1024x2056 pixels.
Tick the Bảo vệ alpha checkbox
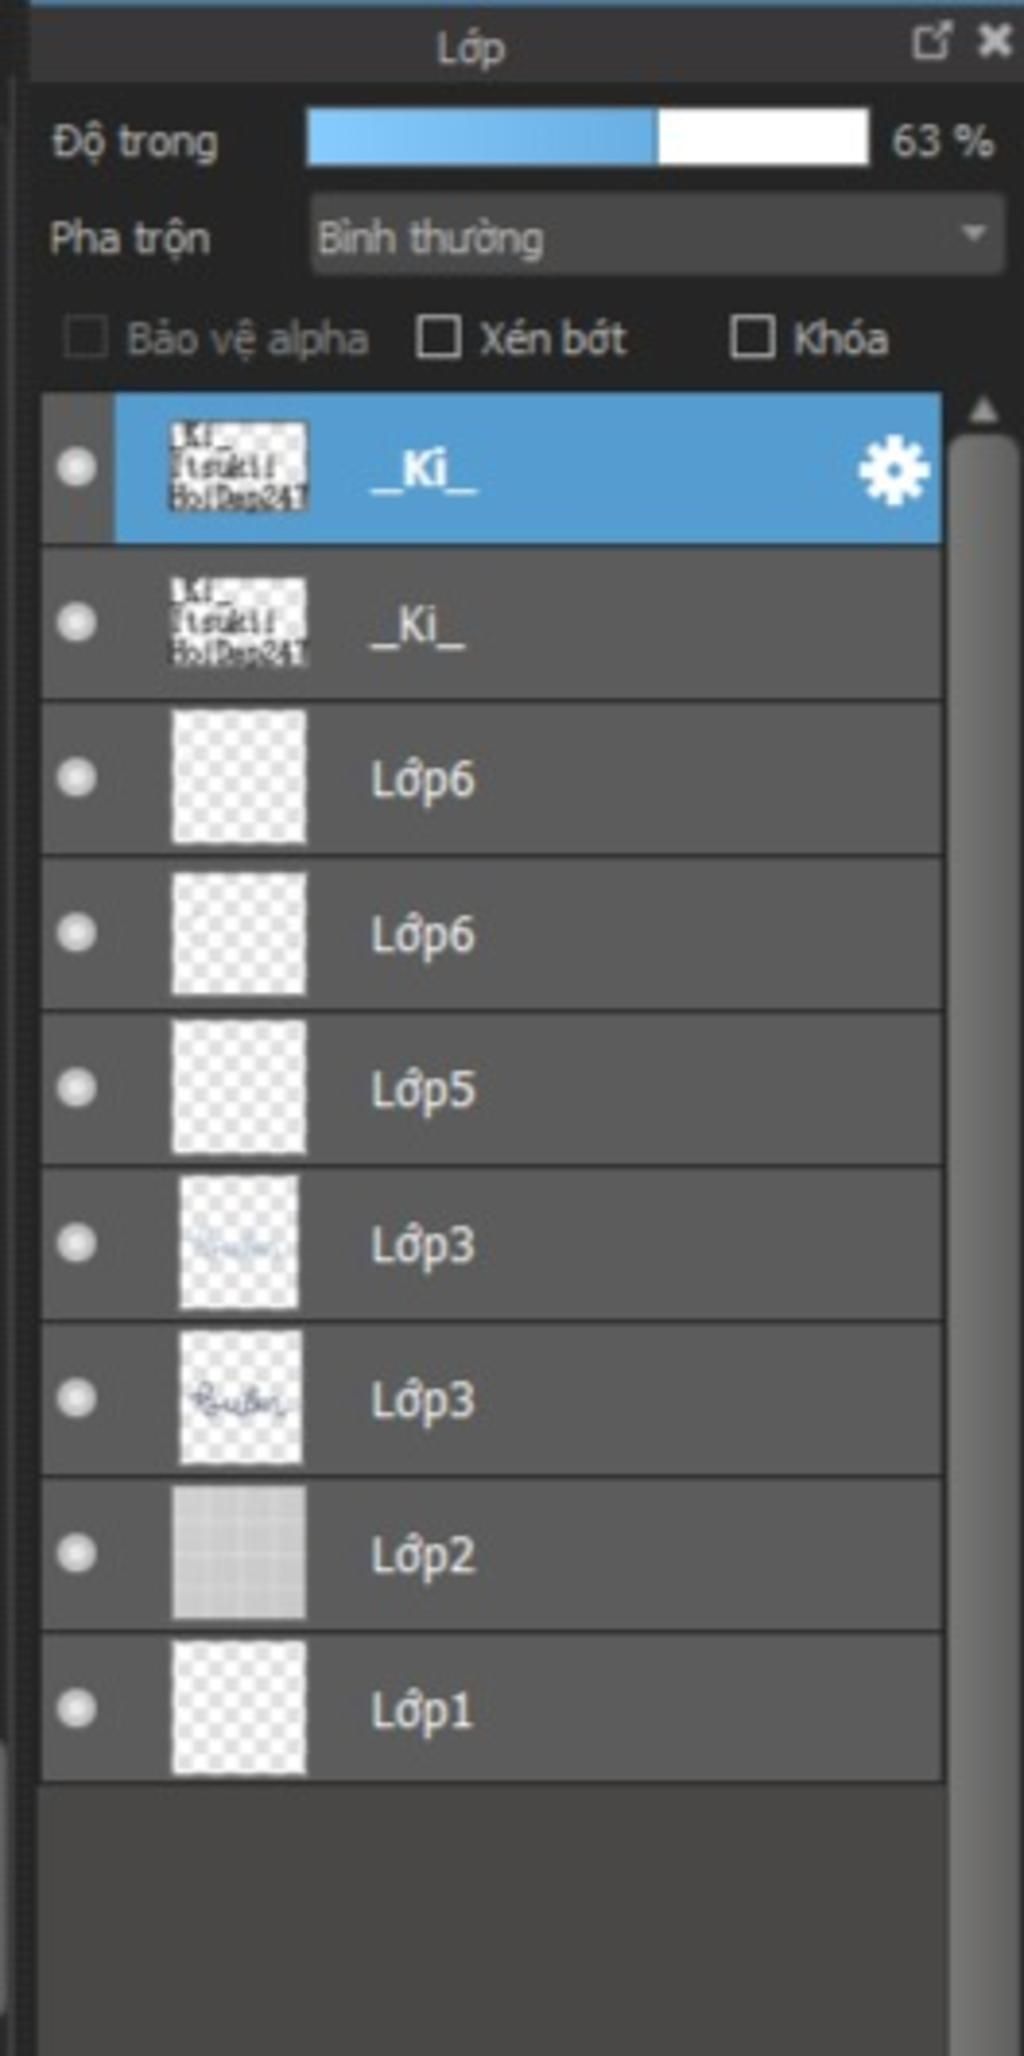(x=86, y=337)
